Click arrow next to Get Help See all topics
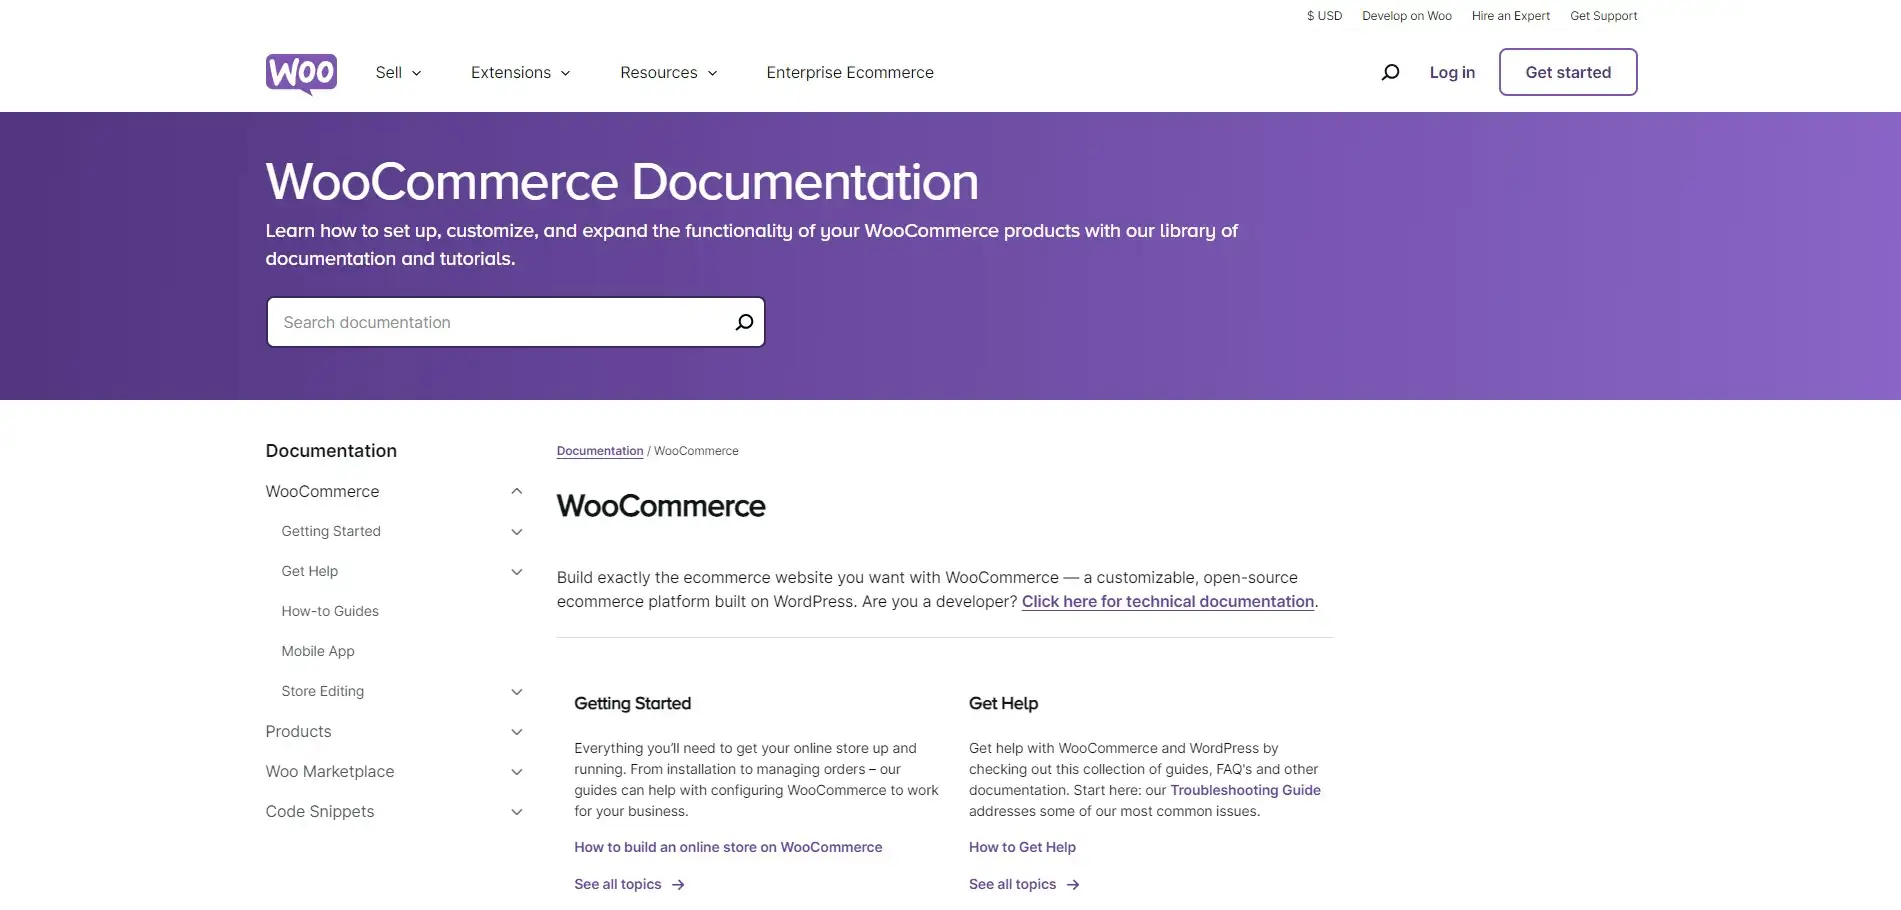The image size is (1901, 910). point(1073,885)
